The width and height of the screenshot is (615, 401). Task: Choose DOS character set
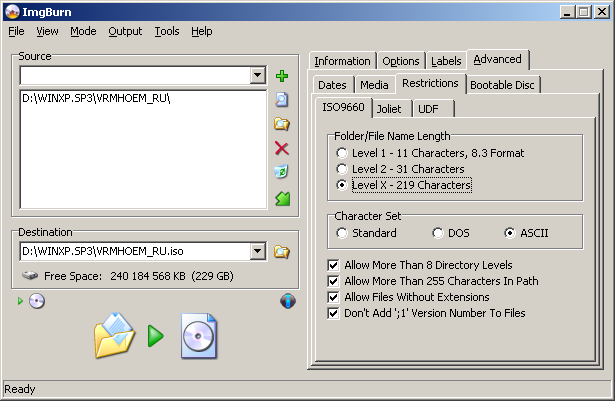pos(438,233)
